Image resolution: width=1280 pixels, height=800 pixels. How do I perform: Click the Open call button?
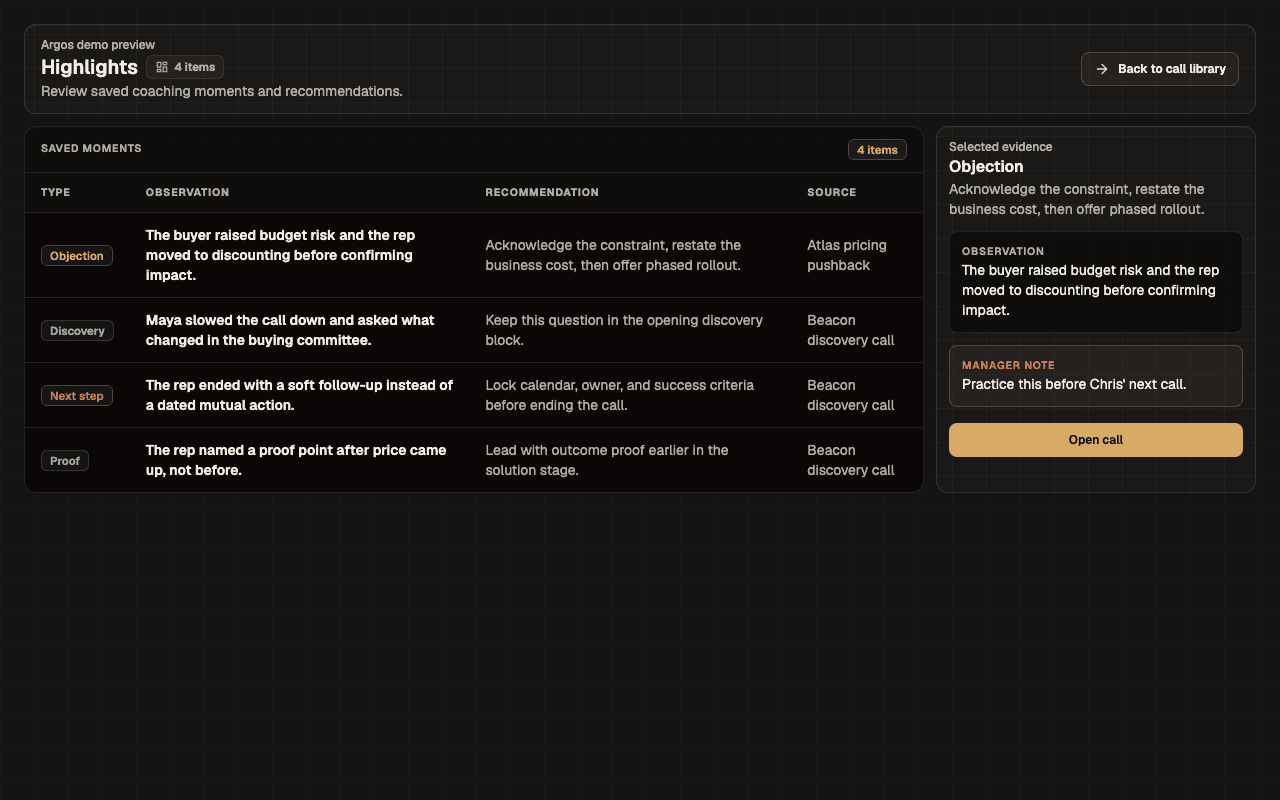coord(1096,440)
